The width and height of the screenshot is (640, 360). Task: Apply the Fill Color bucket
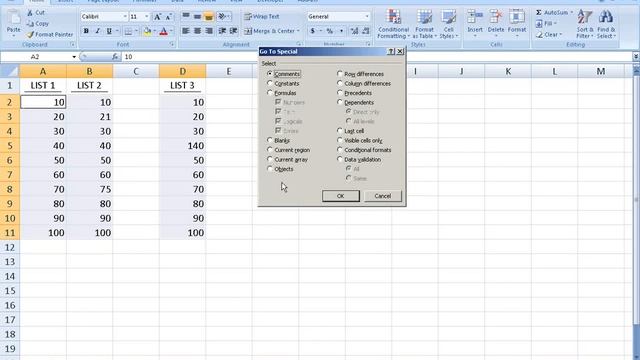click(147, 31)
